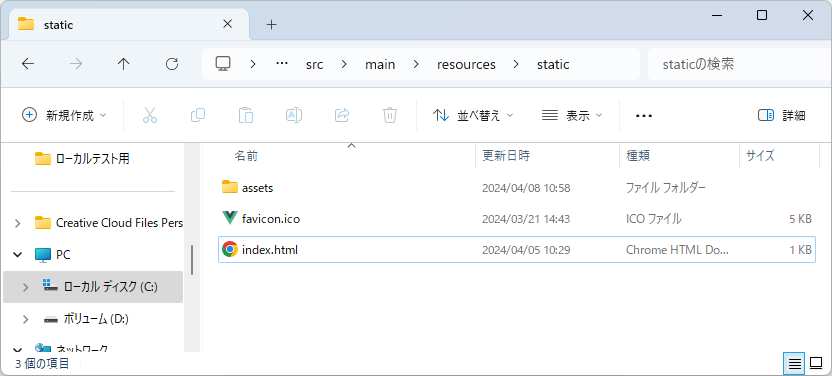Close the static tab

point(227,24)
